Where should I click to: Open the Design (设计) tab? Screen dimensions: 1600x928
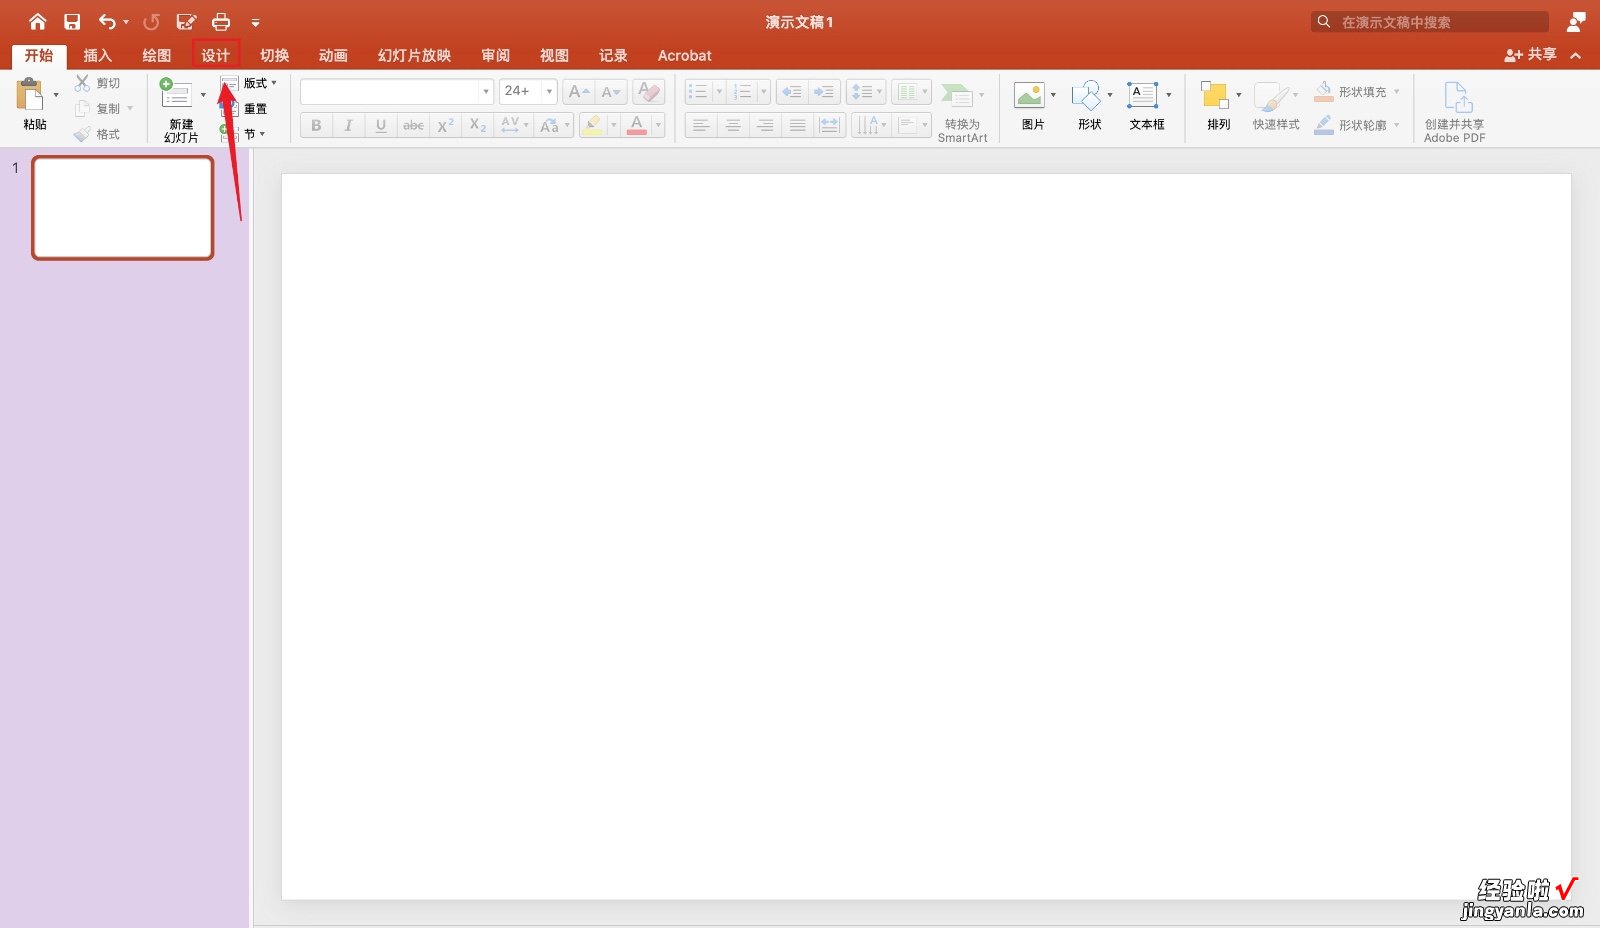point(215,56)
